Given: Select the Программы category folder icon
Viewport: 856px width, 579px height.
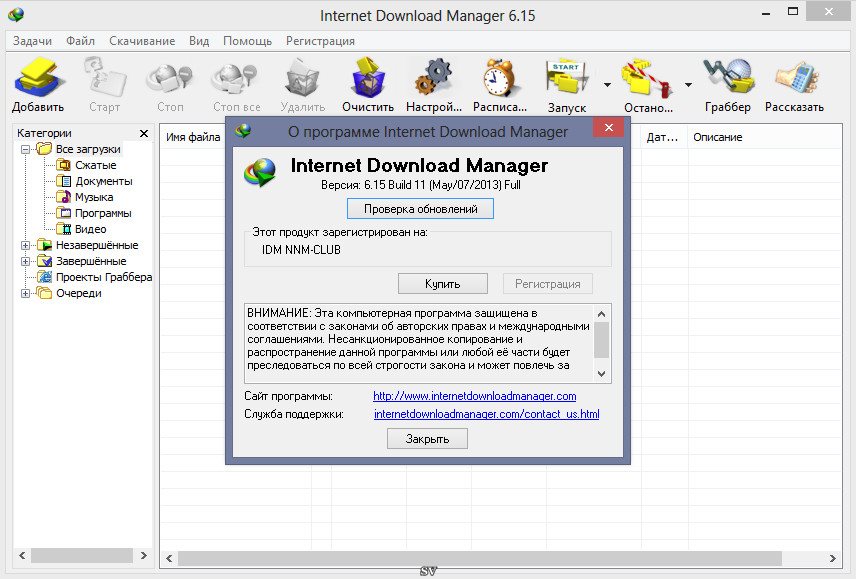Looking at the screenshot, I should 64,213.
